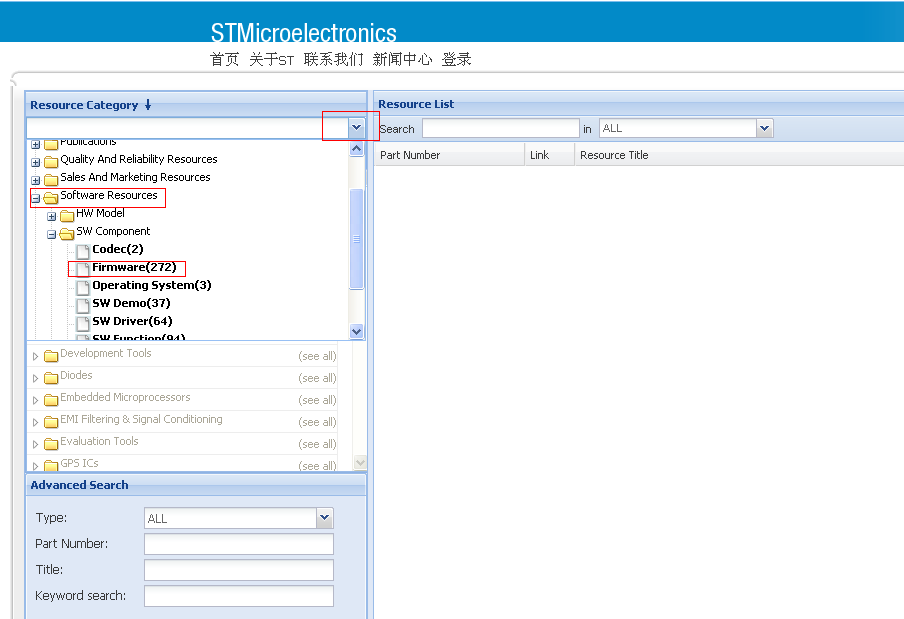
Task: Click product list scroll down arrow
Action: click(360, 463)
